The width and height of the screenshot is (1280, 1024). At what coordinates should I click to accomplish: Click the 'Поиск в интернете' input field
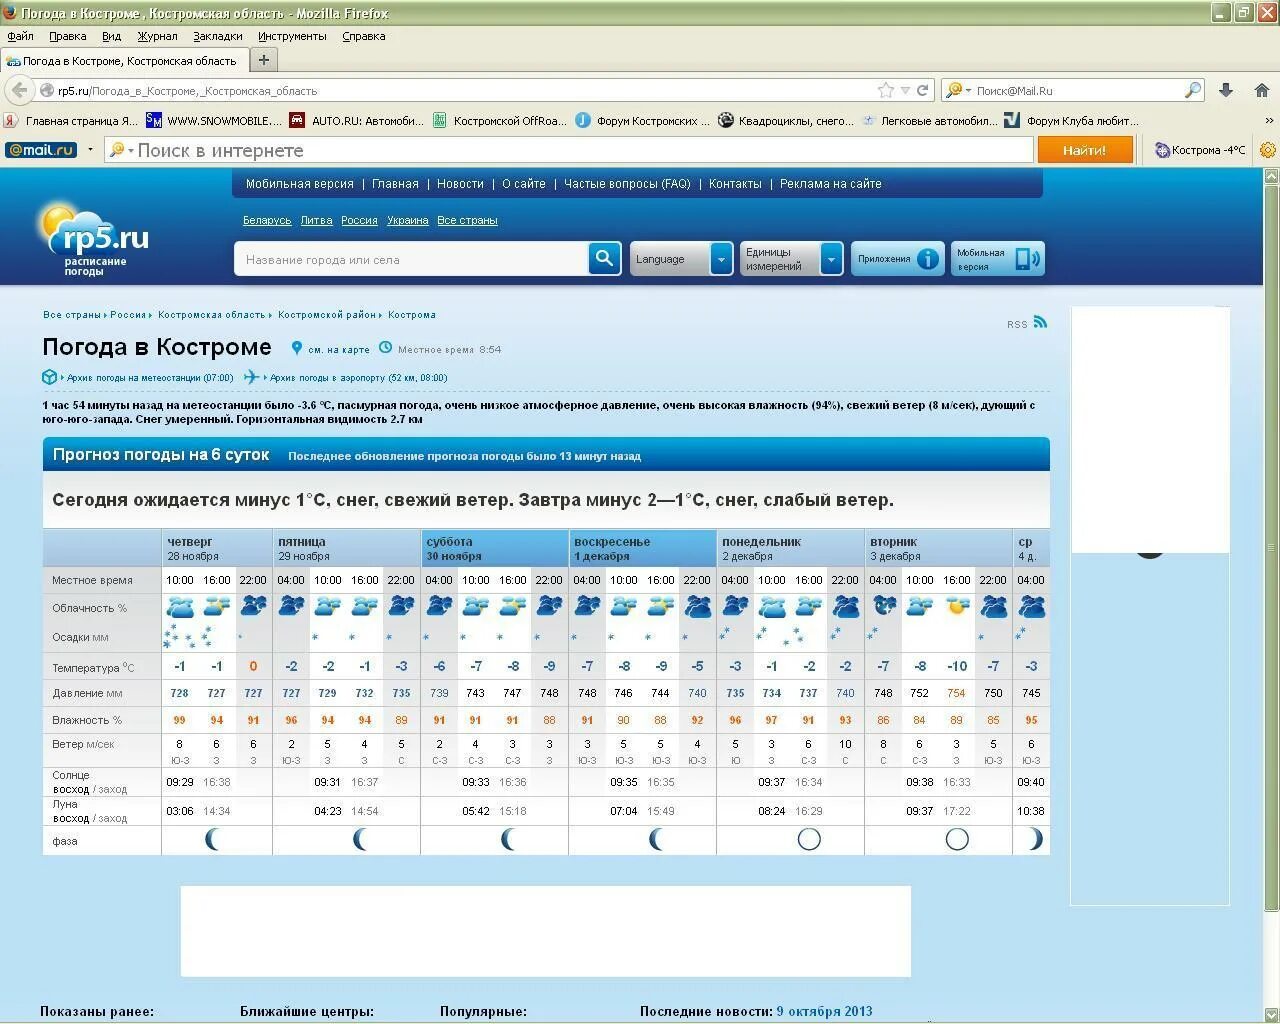click(x=570, y=150)
